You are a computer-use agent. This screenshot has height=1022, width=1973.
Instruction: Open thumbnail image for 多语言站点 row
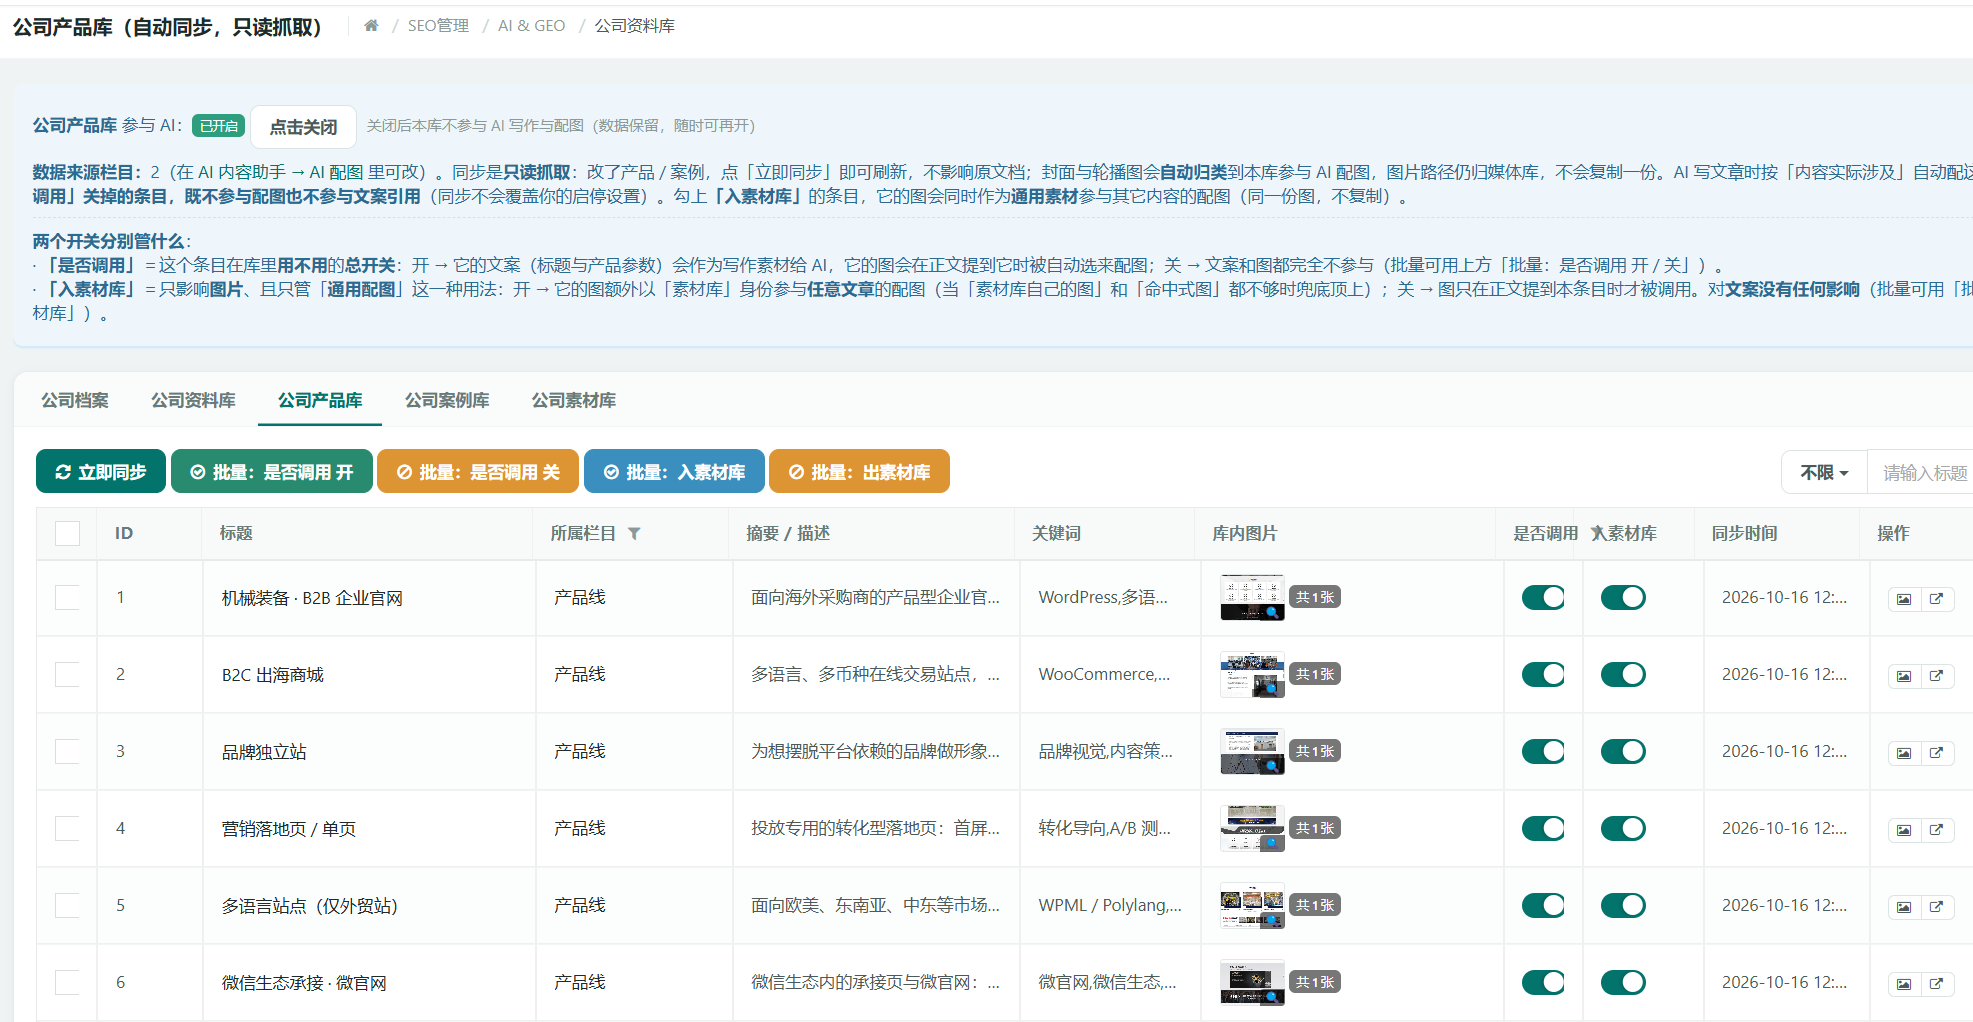pos(1252,905)
